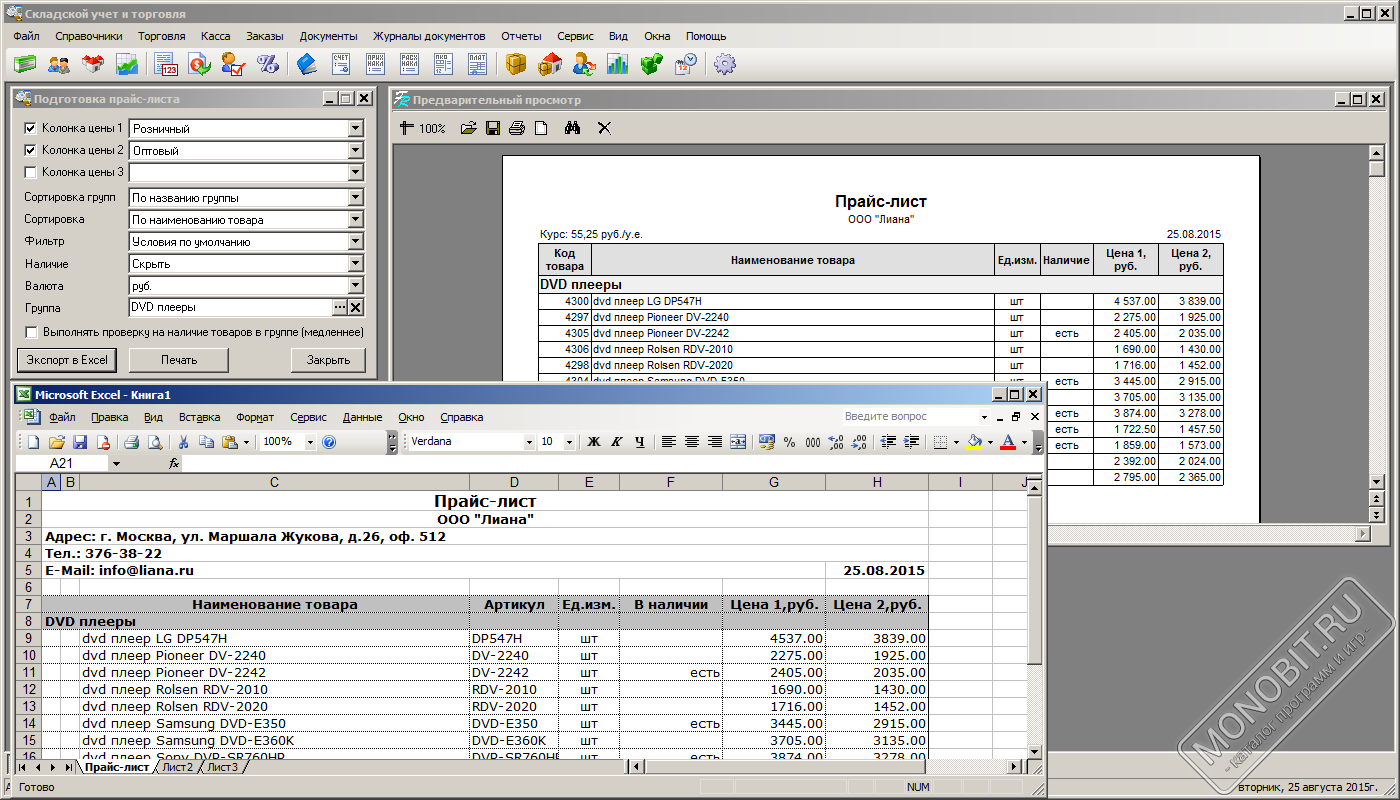Click the warehouse house icon in toolbar

tap(550, 65)
